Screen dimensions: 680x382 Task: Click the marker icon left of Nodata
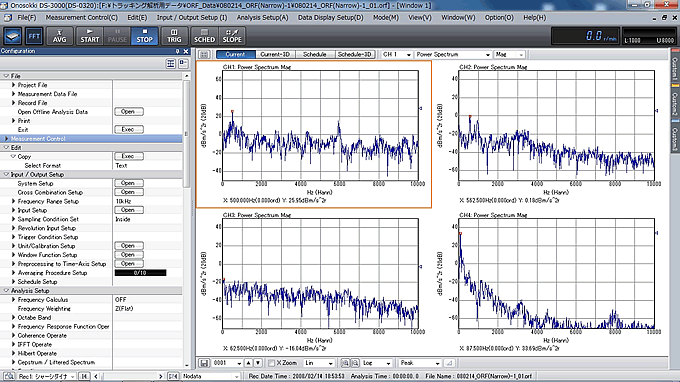click(173, 376)
